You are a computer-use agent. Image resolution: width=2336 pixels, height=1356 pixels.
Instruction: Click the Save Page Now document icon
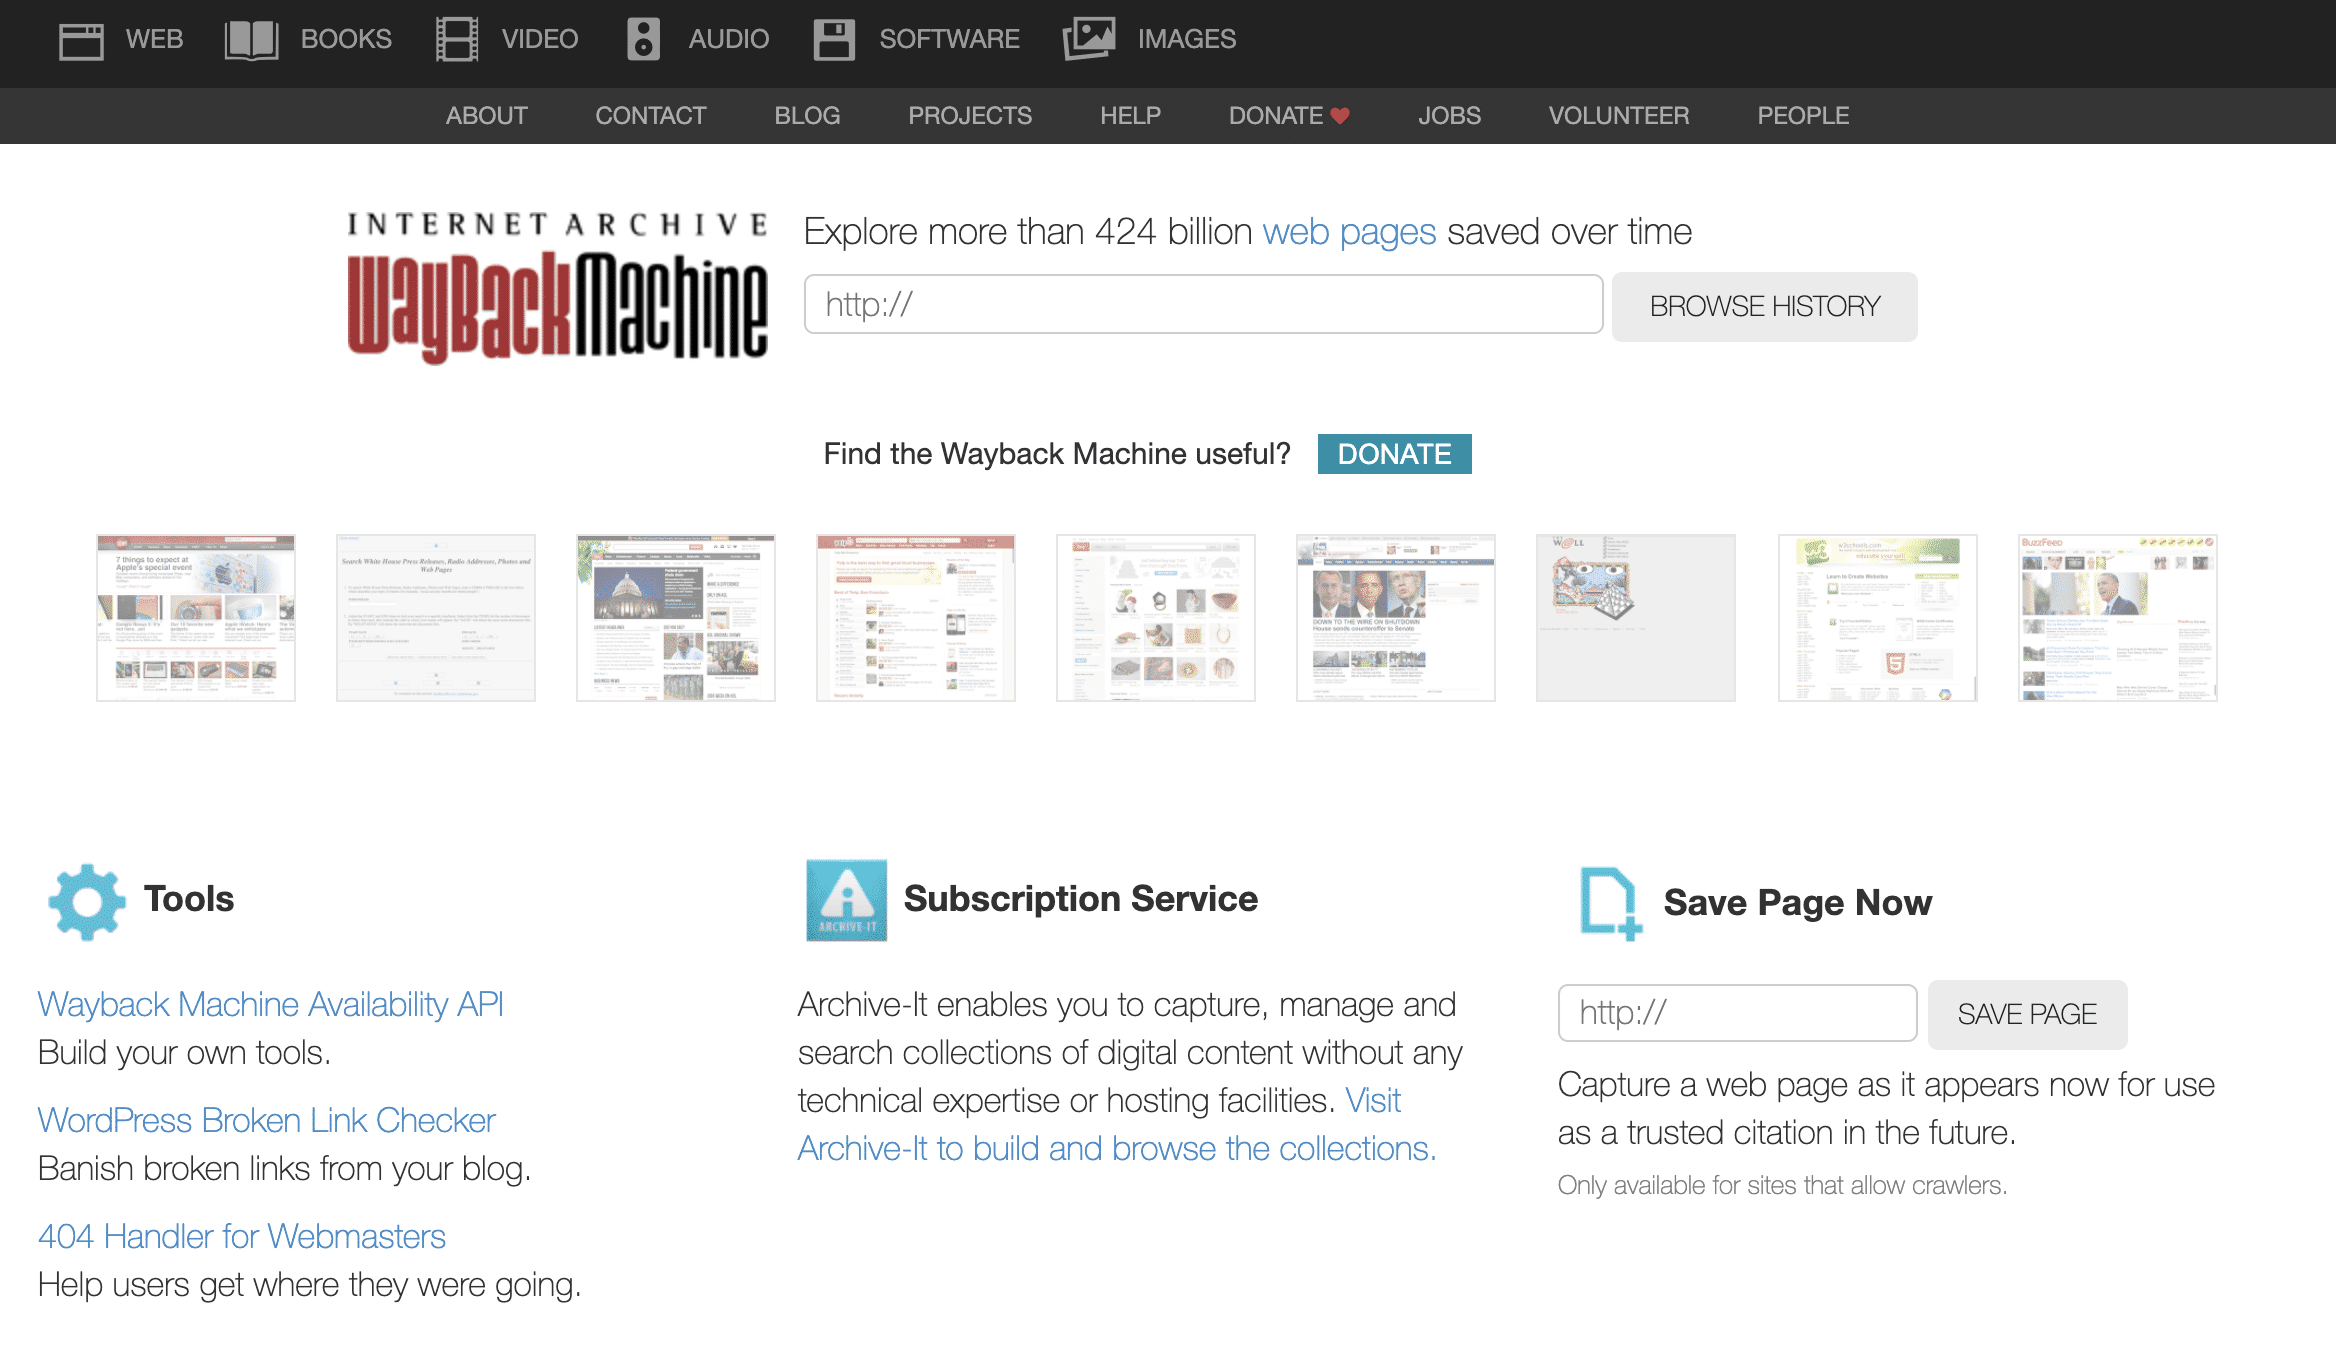click(1608, 903)
